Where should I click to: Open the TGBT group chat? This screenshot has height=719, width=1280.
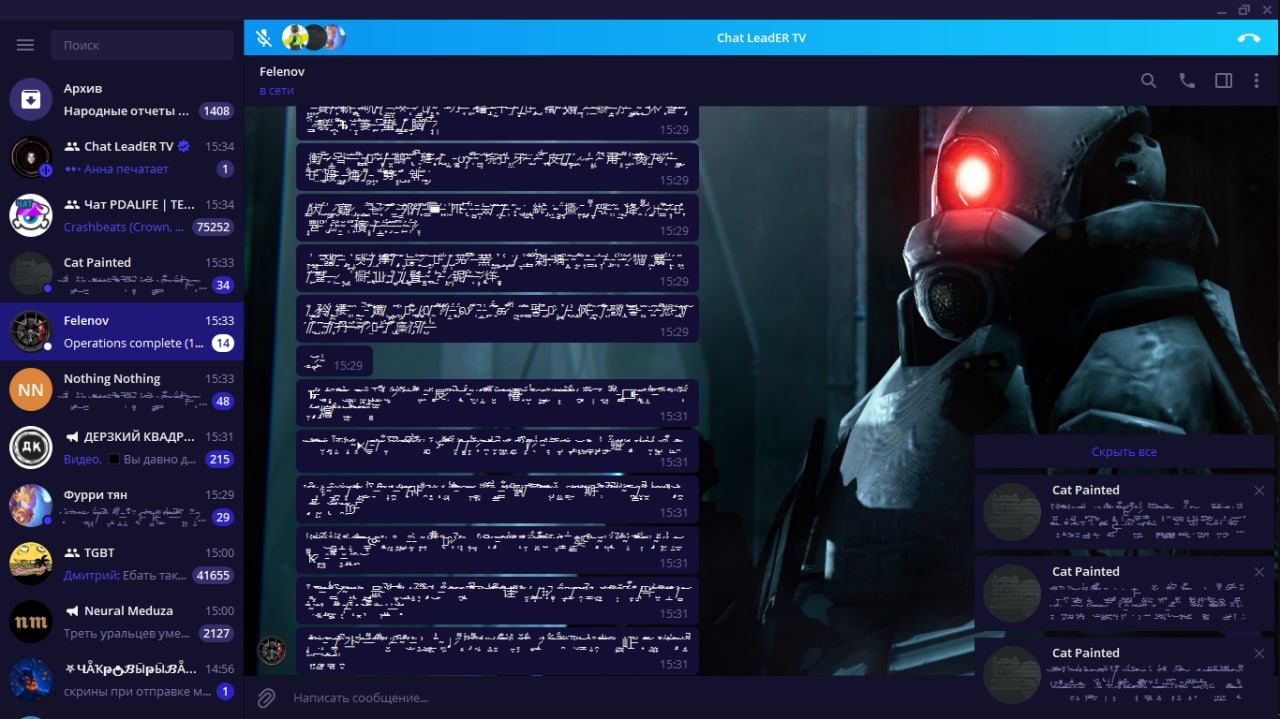[122, 563]
